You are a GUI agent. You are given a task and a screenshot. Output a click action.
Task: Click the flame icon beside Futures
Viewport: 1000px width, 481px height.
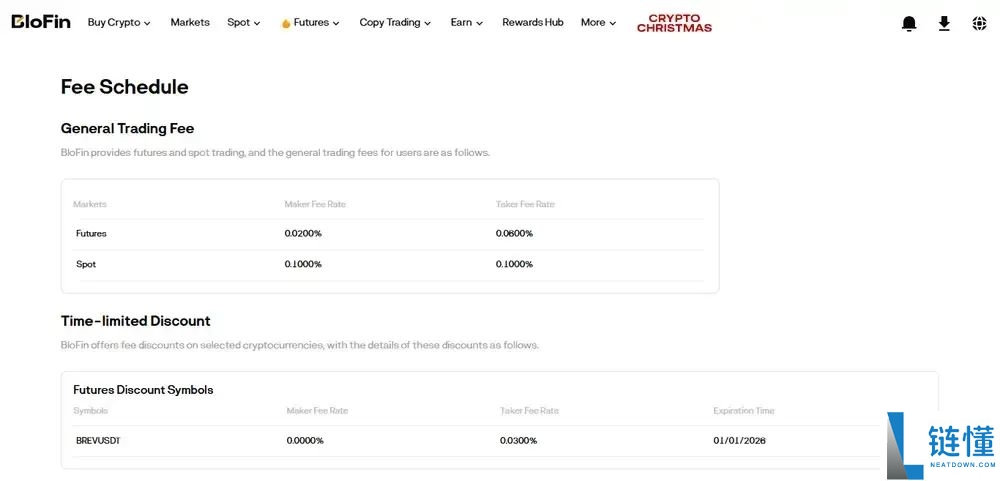coord(286,23)
